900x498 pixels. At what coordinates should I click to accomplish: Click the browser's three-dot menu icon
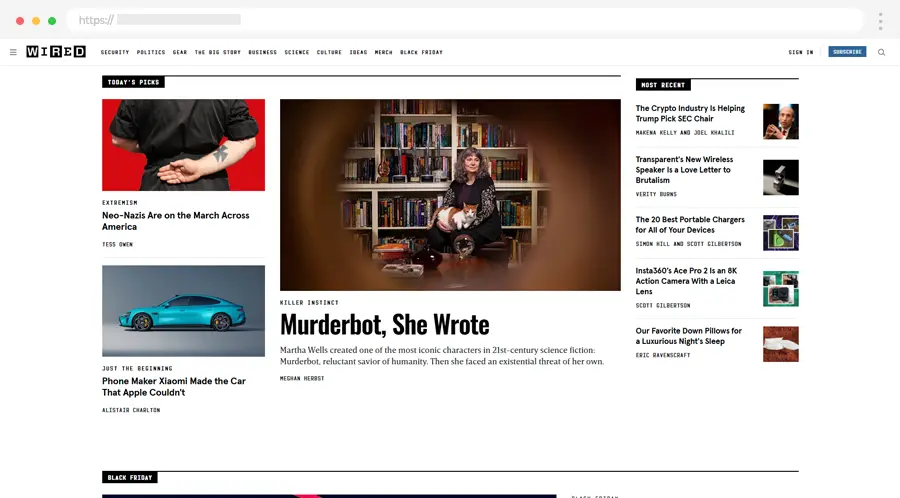(x=880, y=21)
